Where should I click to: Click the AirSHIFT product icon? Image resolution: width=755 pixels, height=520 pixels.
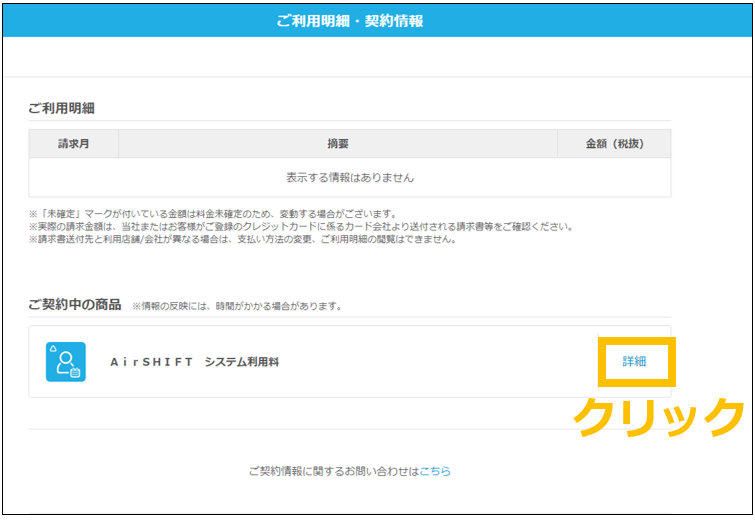click(65, 362)
